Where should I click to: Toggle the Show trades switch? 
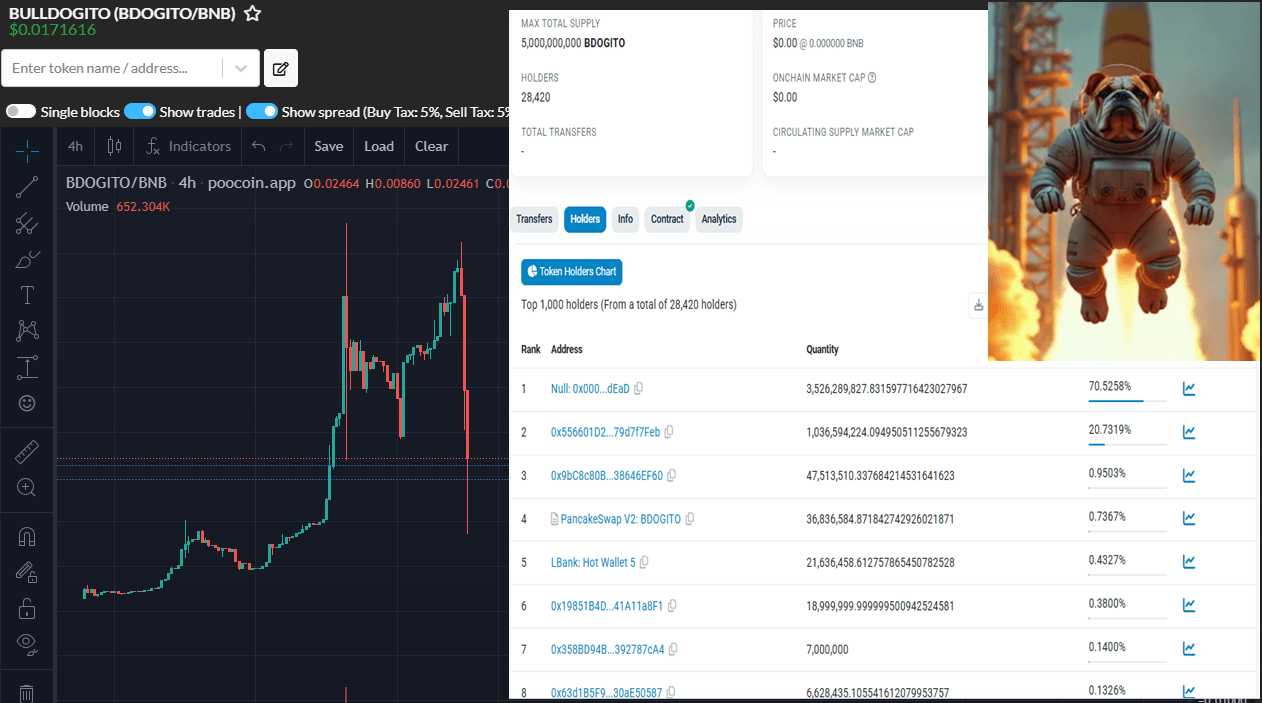140,112
